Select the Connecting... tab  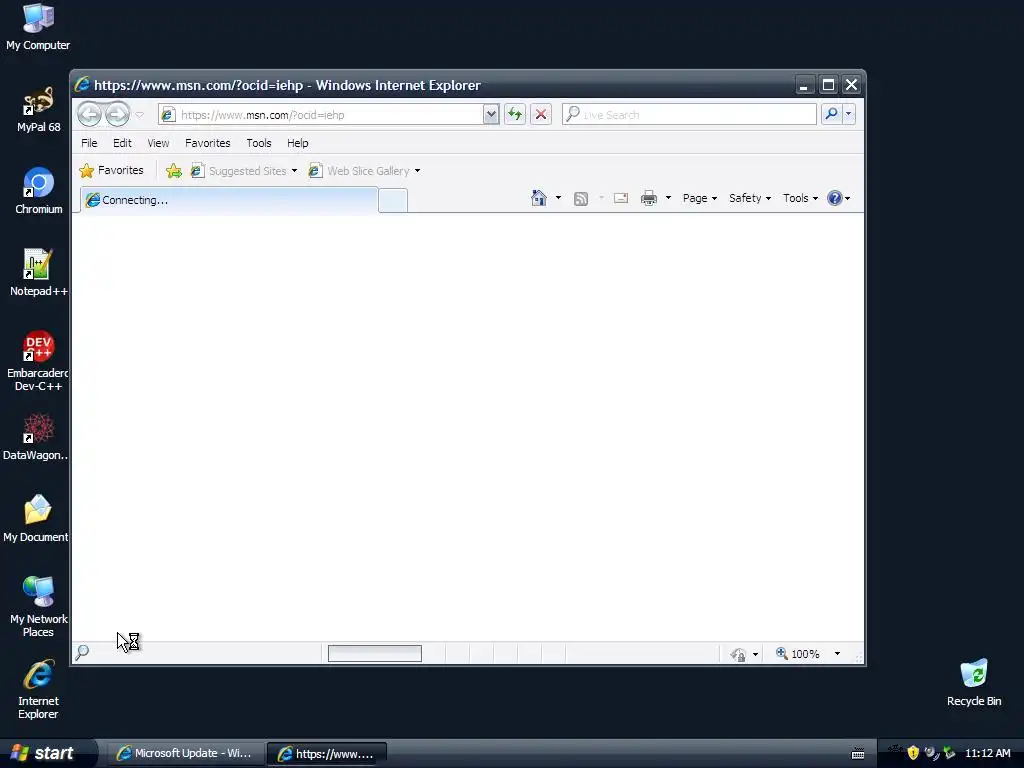(229, 200)
